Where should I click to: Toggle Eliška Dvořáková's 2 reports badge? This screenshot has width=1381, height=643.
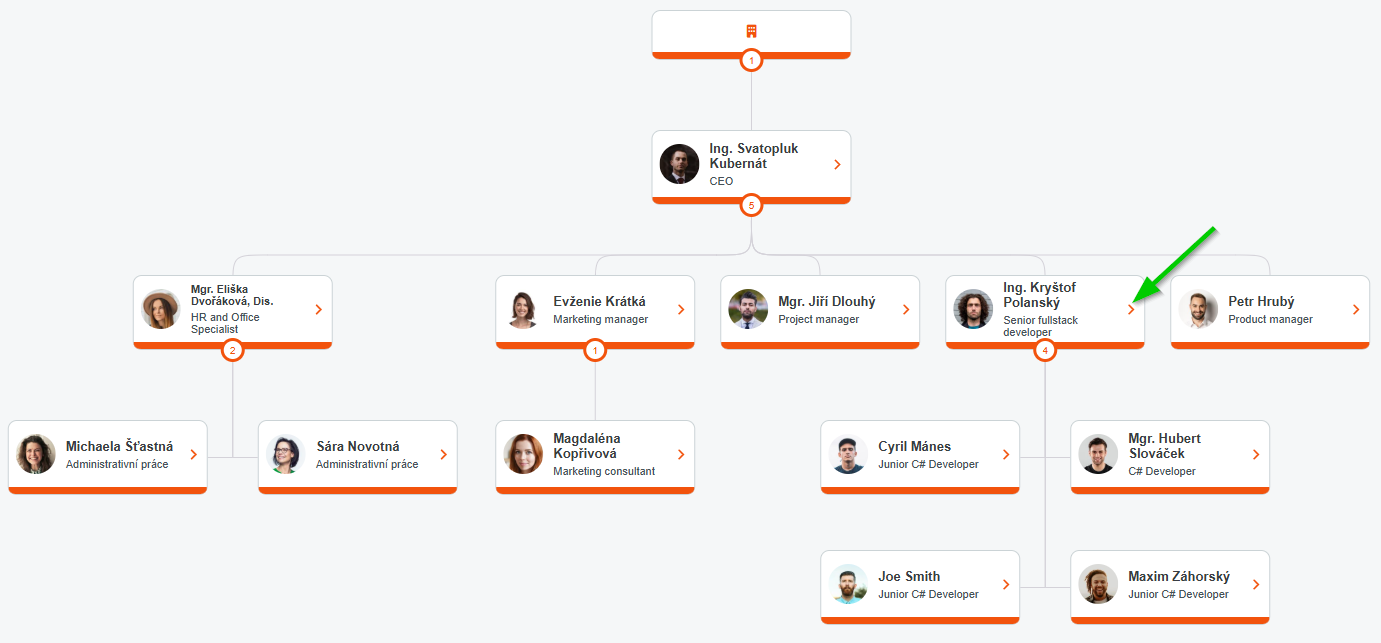[233, 351]
